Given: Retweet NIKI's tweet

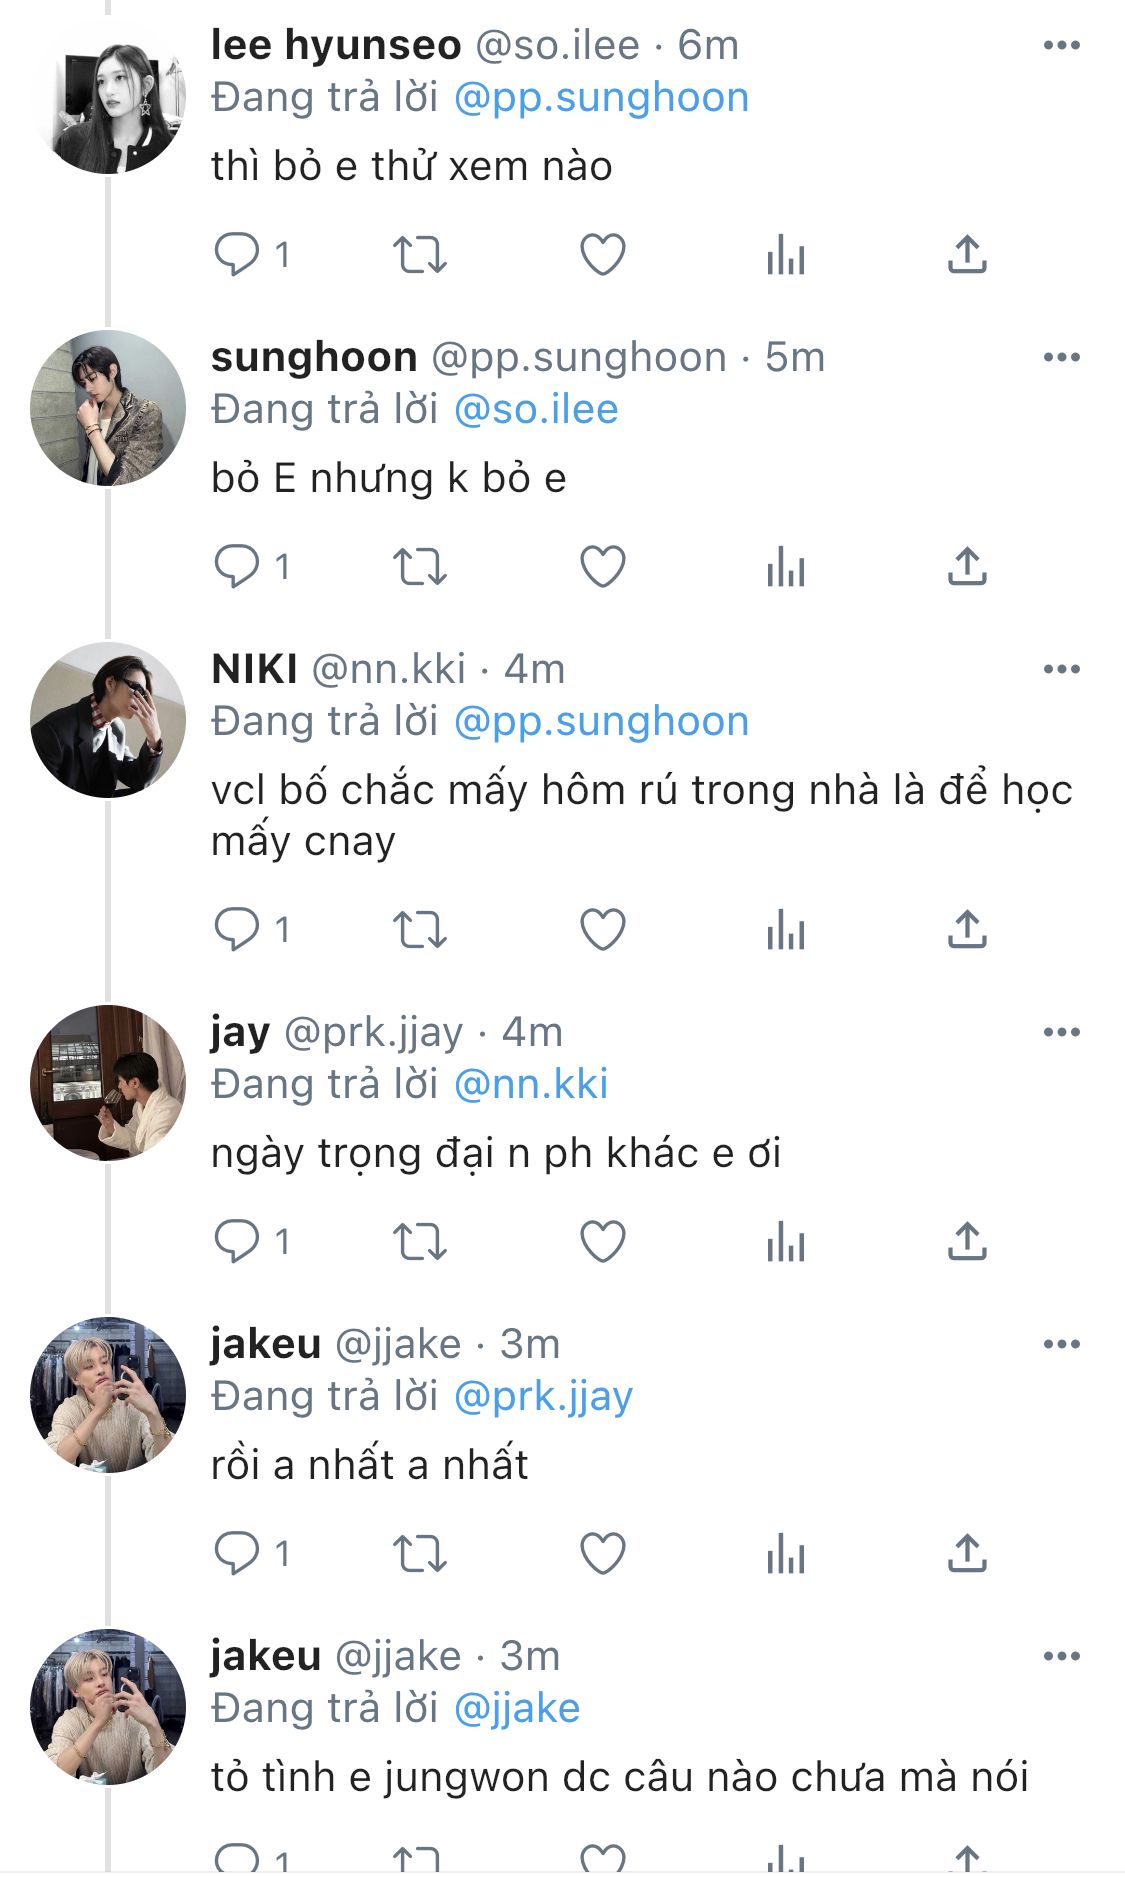Looking at the screenshot, I should (419, 930).
